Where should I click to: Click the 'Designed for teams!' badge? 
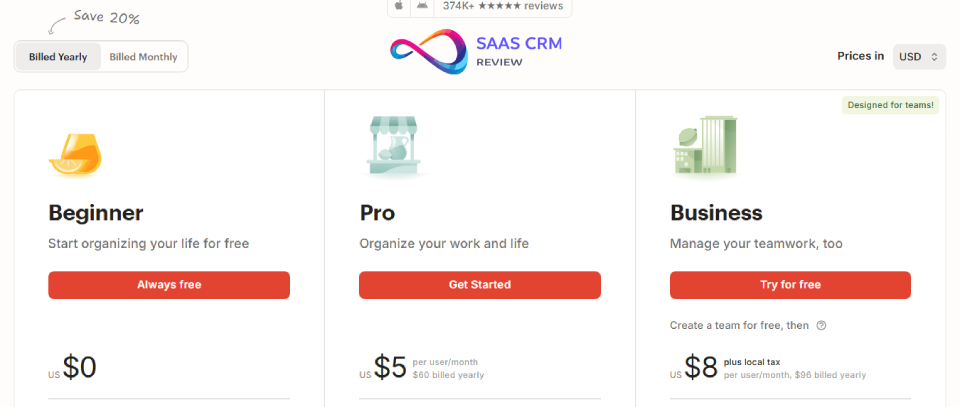890,105
